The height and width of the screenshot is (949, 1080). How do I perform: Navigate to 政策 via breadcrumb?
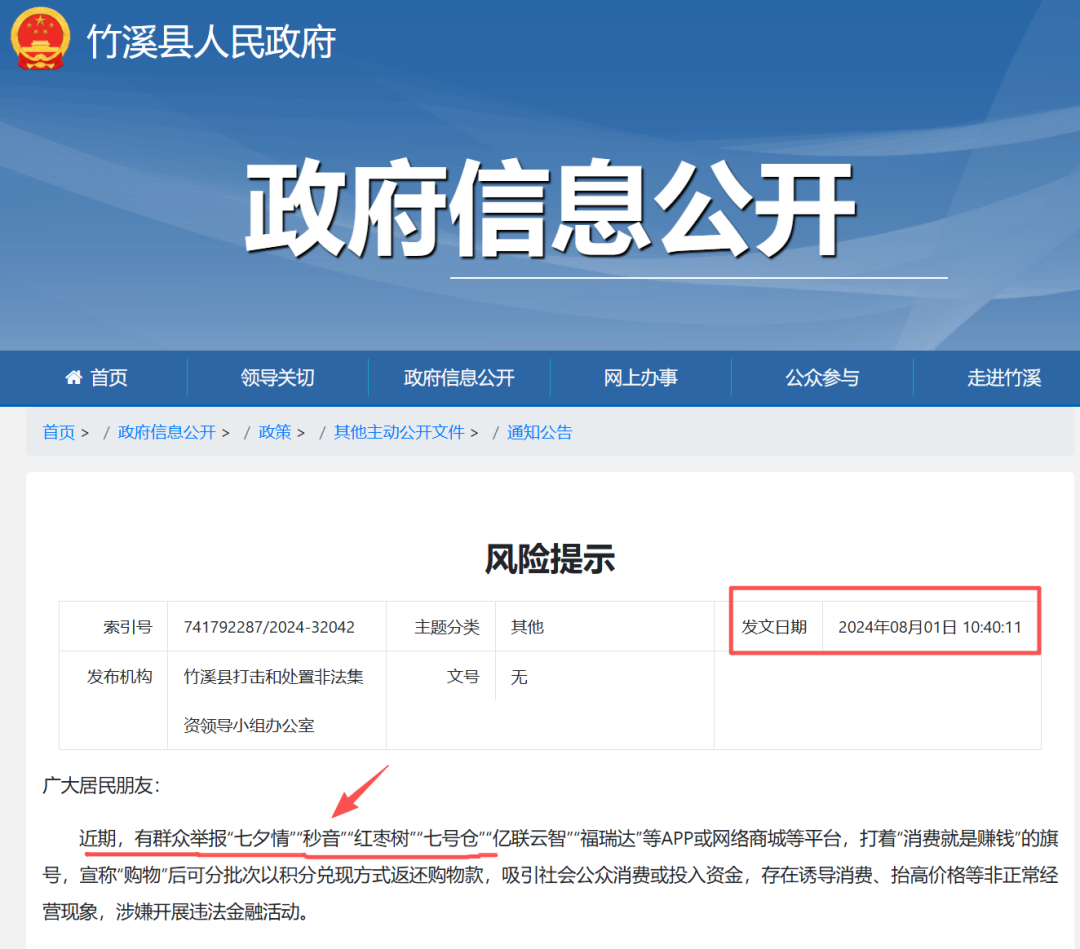(x=275, y=432)
